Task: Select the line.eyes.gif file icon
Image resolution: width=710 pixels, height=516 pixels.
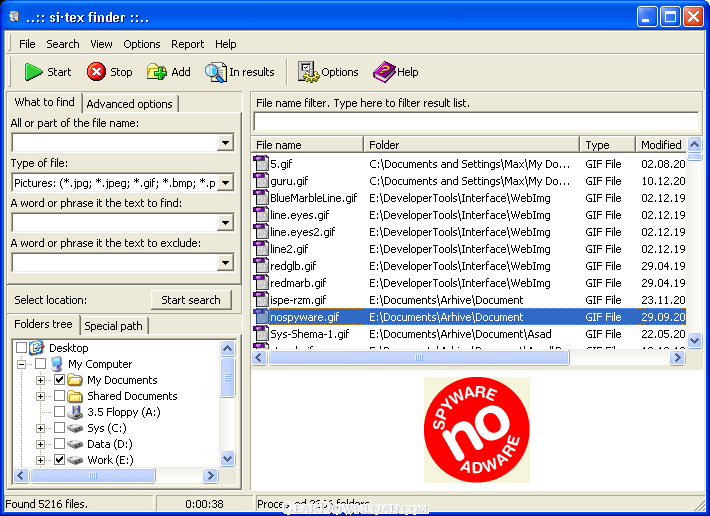Action: 261,215
